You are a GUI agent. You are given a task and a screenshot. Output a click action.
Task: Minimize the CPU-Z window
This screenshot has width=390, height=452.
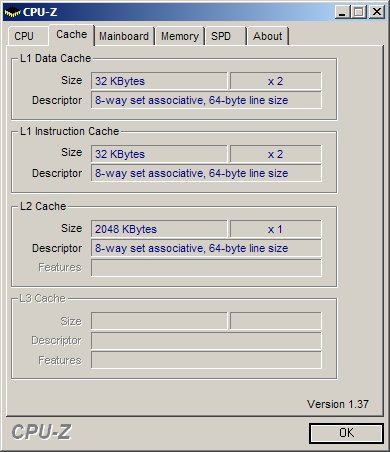[342, 12]
